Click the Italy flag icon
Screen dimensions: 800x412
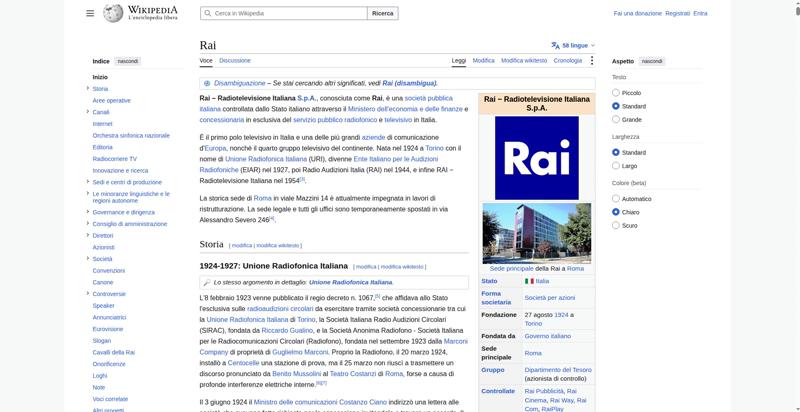pos(529,281)
